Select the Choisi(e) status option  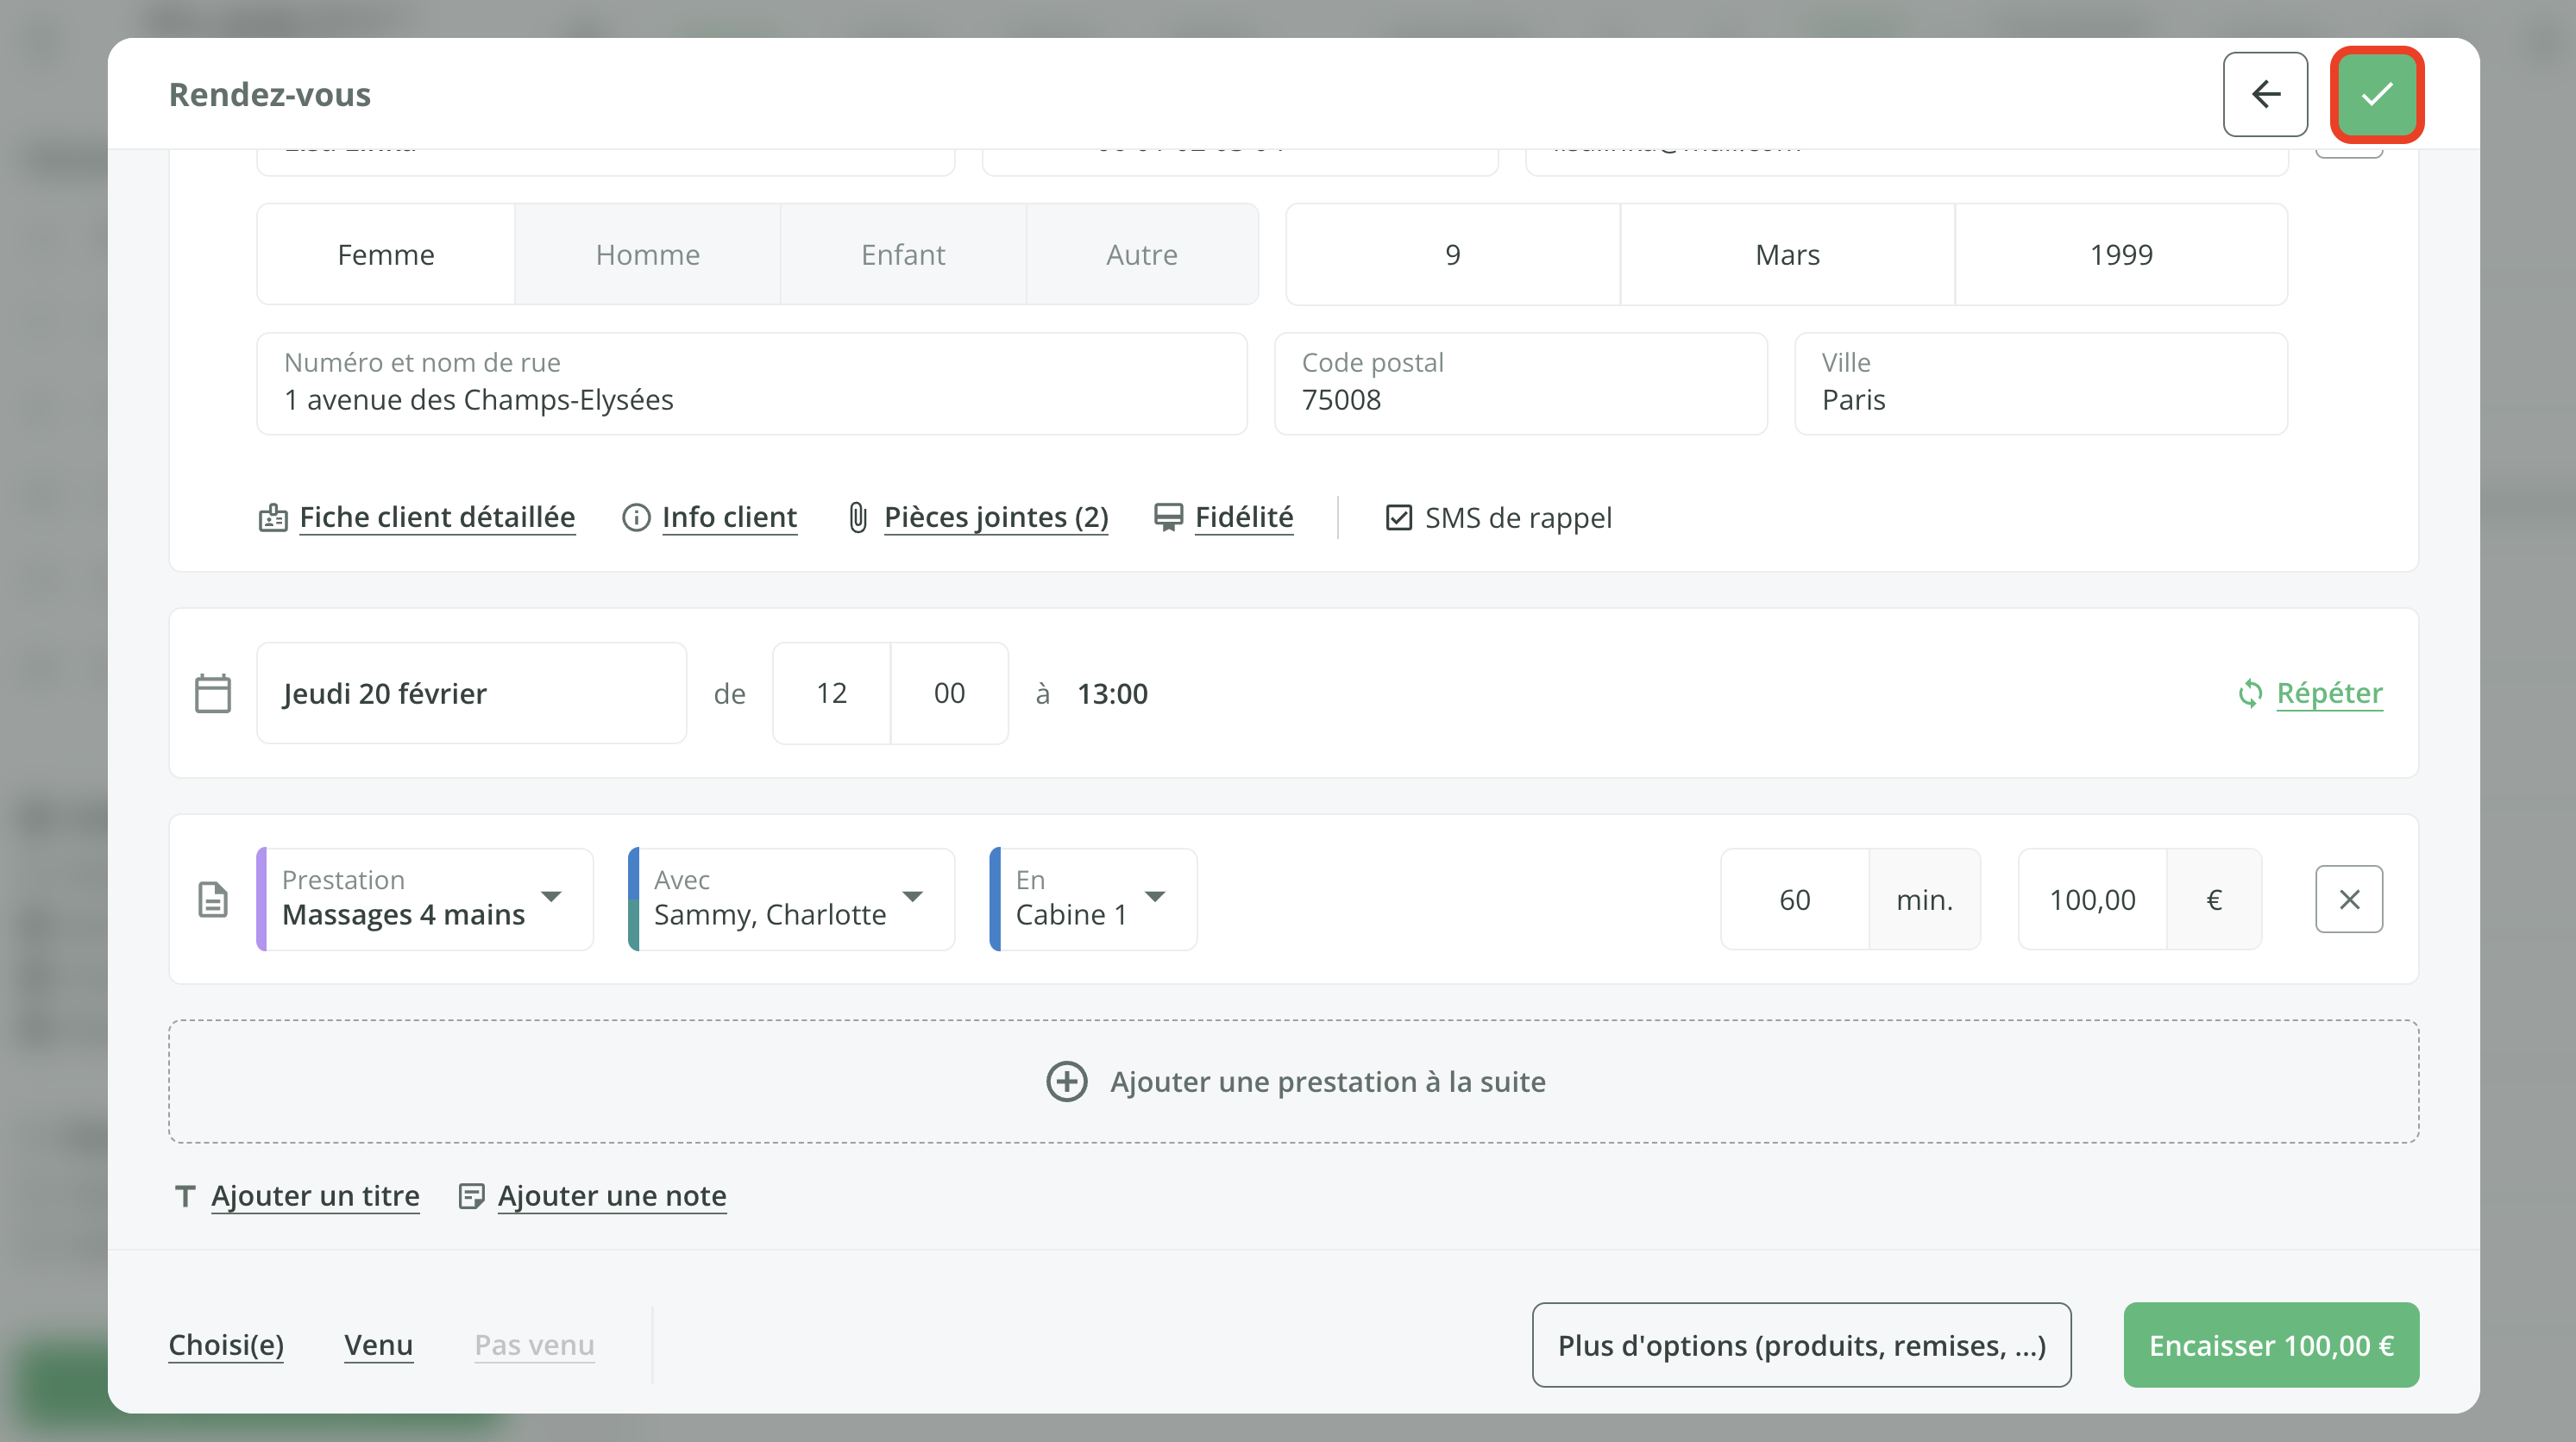point(226,1345)
